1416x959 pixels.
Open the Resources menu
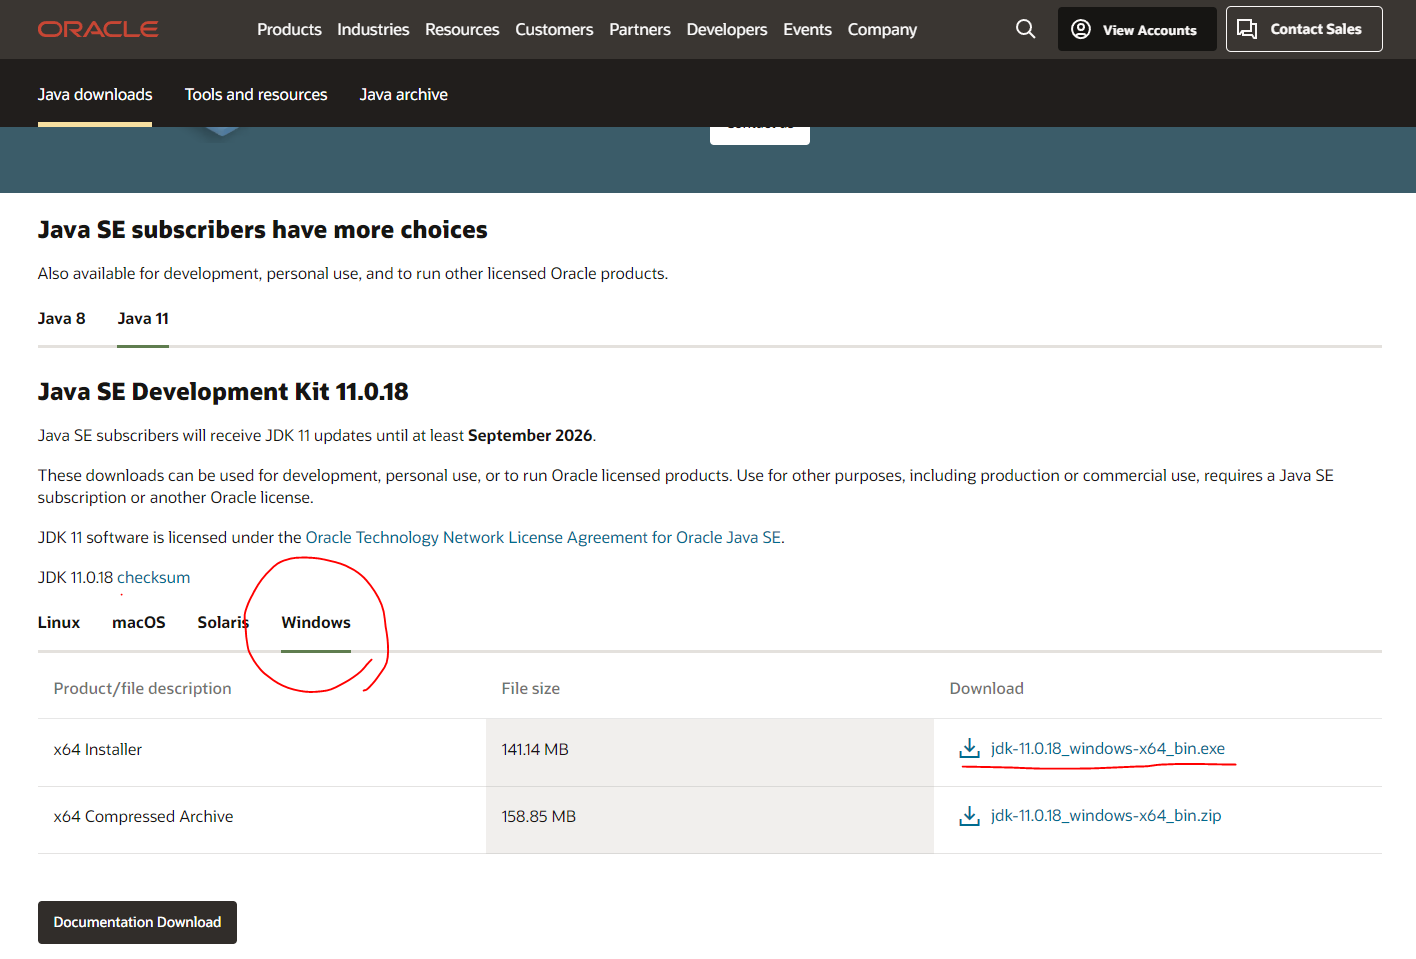462,29
